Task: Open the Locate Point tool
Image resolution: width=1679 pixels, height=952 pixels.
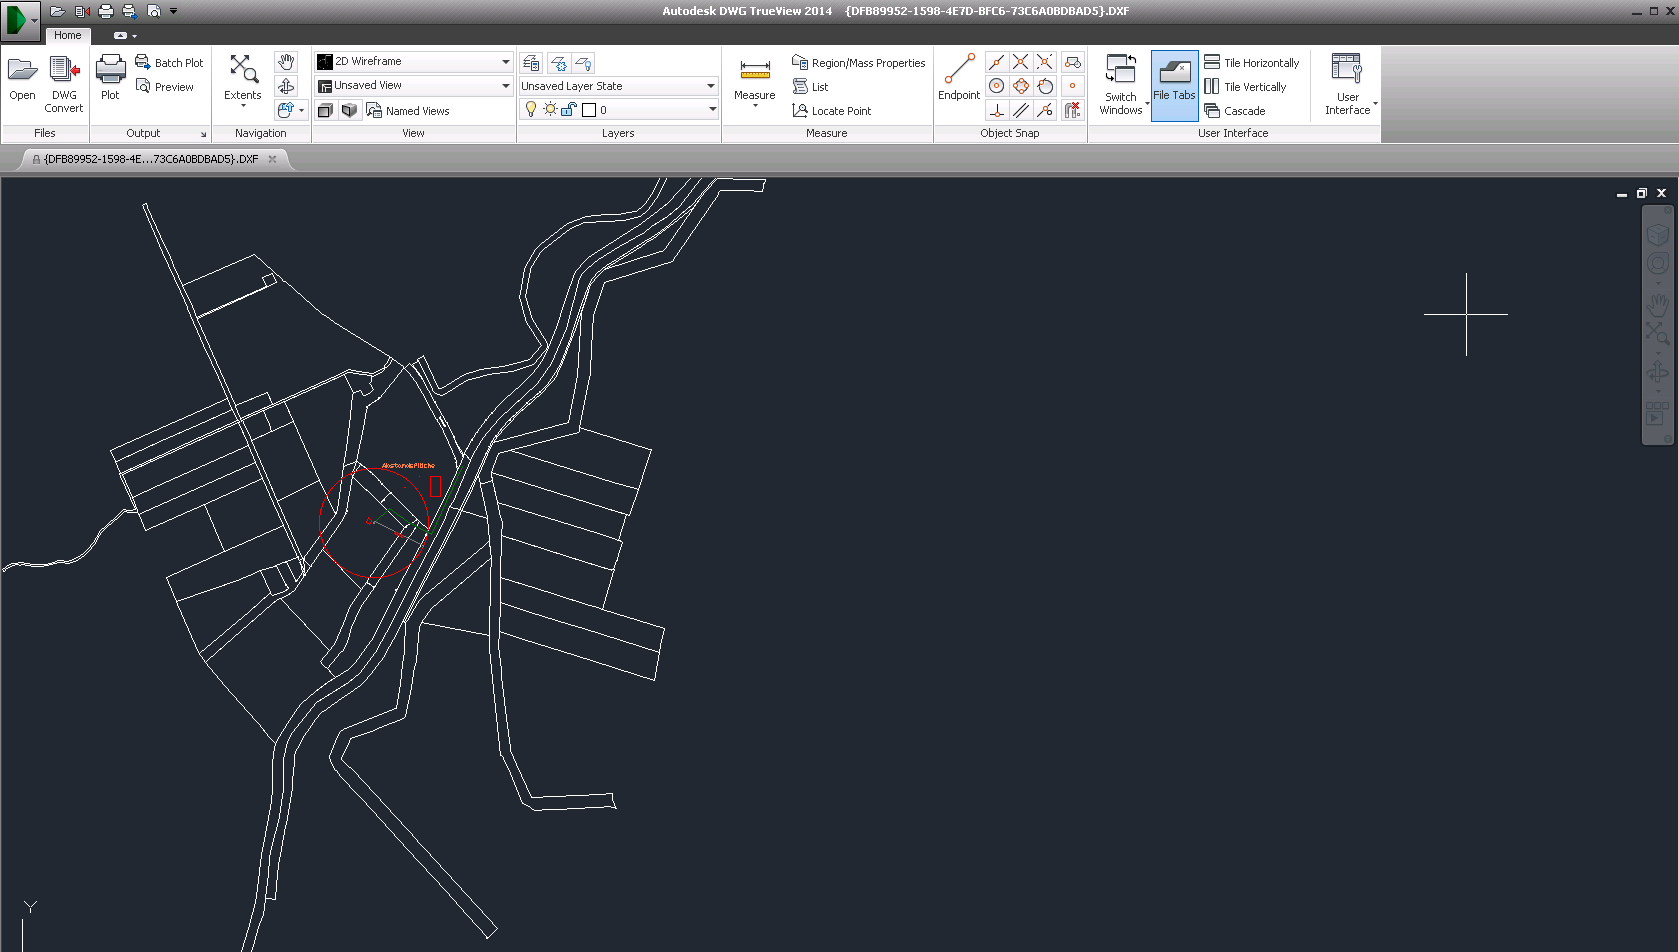Action: tap(832, 111)
